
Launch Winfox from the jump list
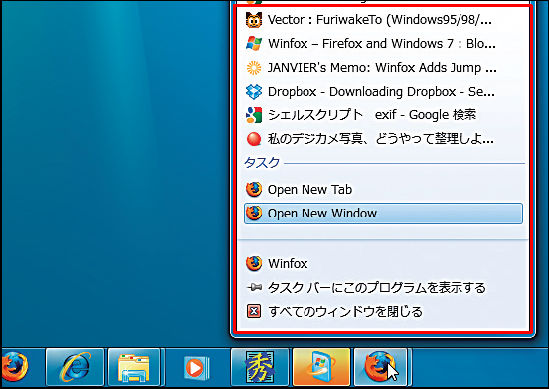coord(383,264)
